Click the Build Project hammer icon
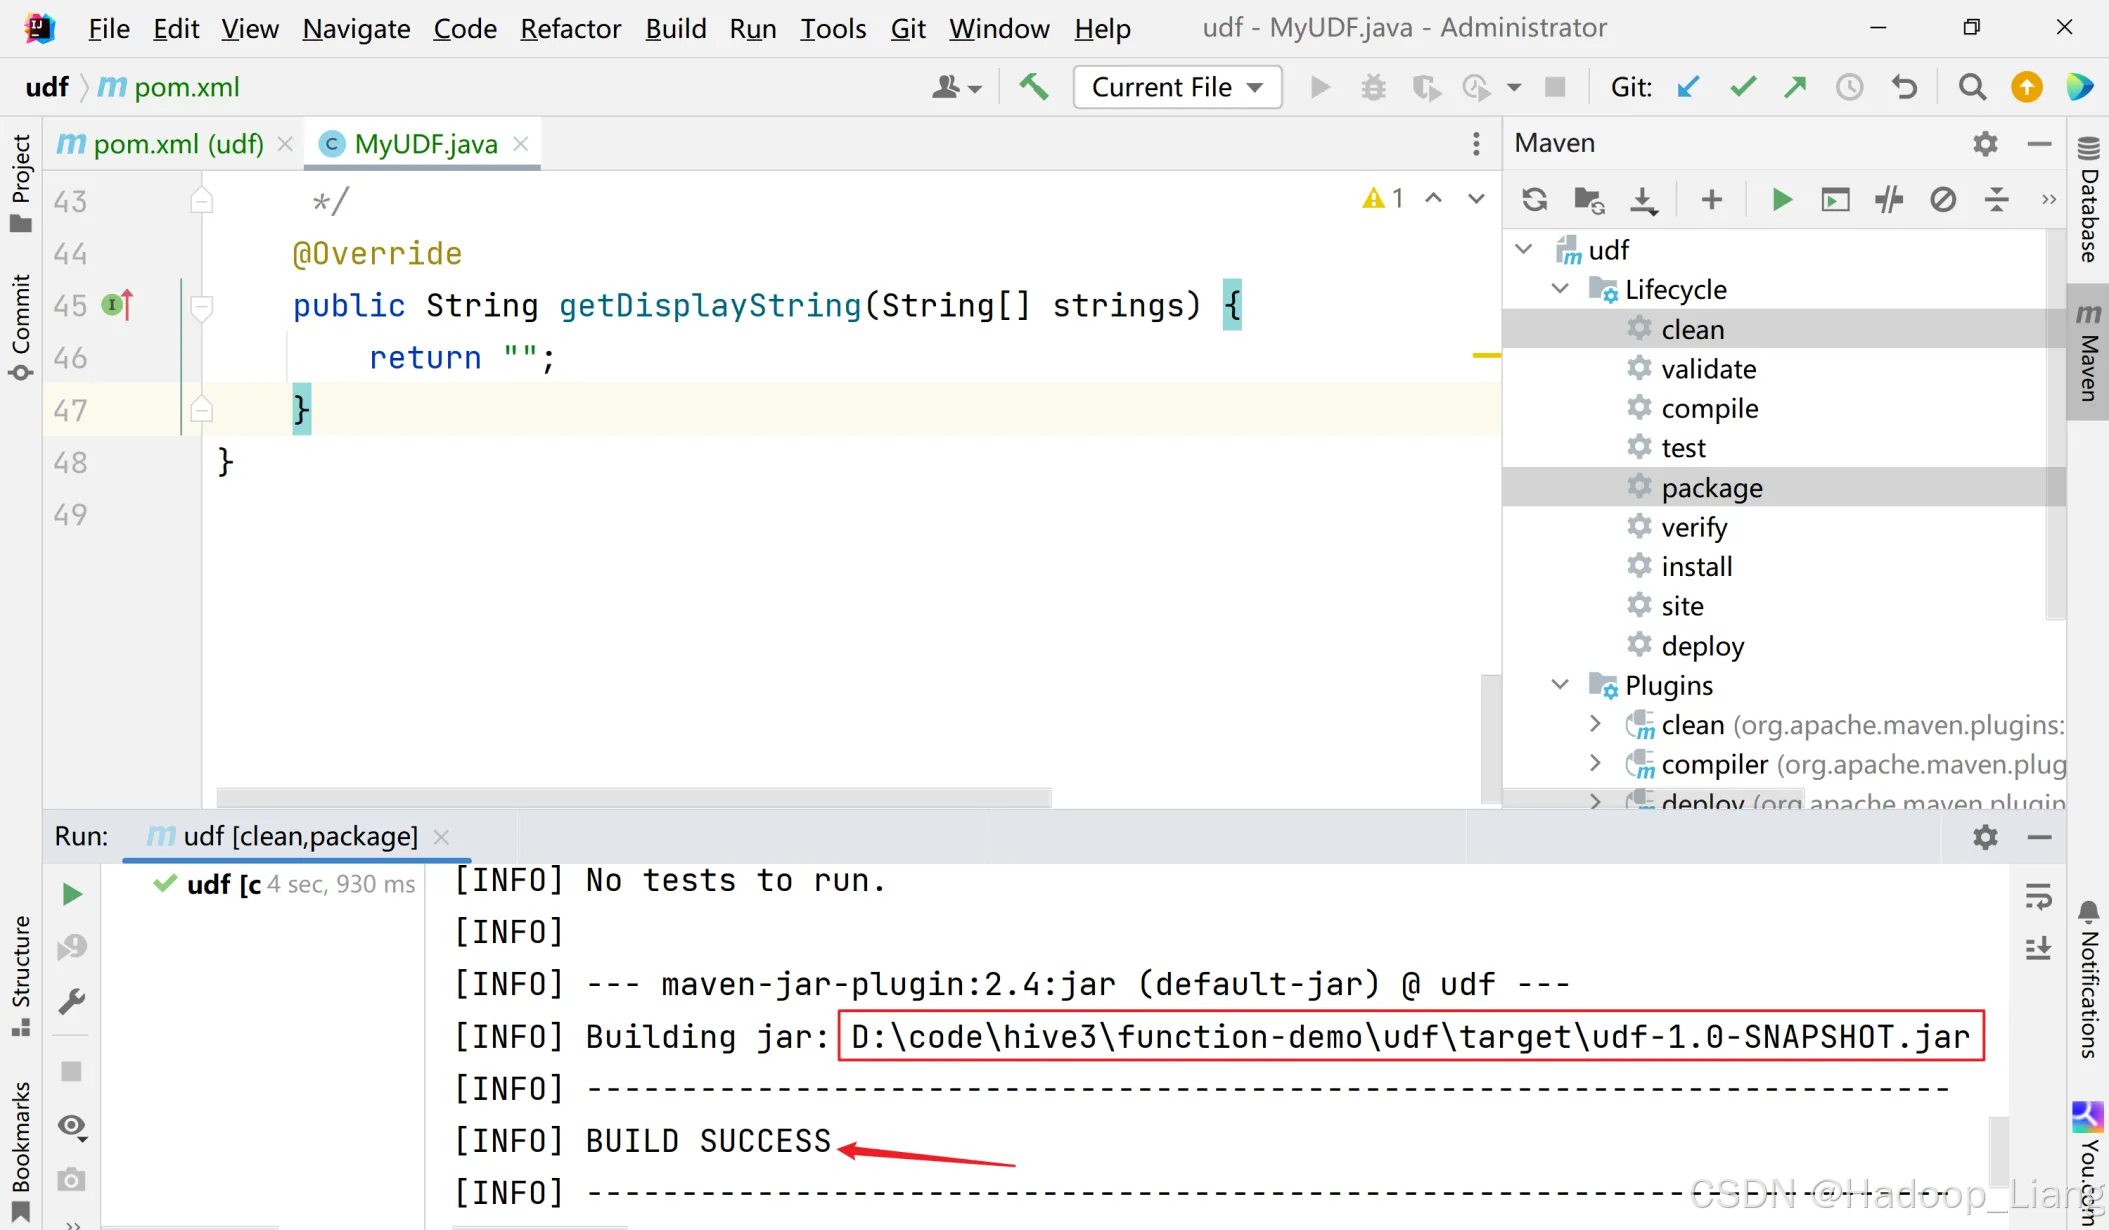 pyautogui.click(x=1034, y=87)
